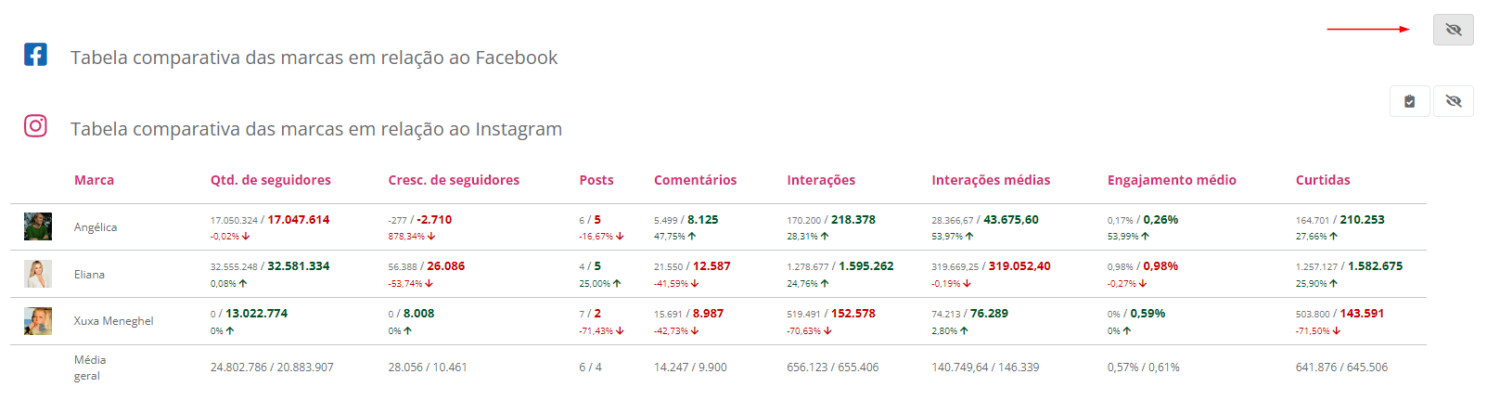Click the clipboard icon above Instagram table
1500x400 pixels.
1409,101
